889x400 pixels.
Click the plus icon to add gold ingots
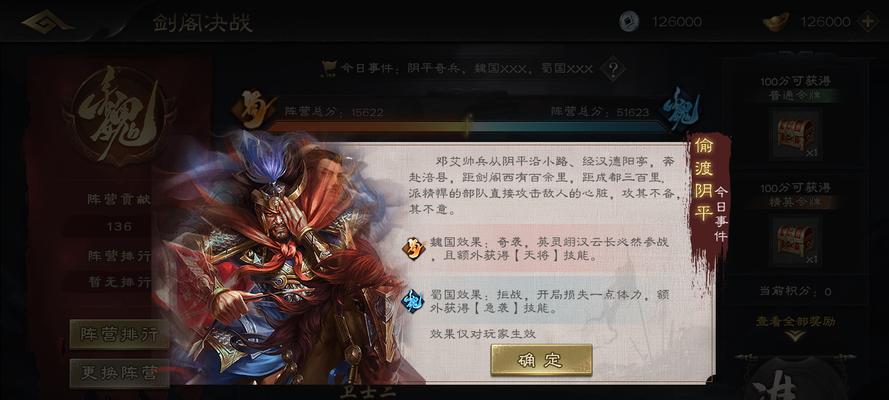coord(867,22)
